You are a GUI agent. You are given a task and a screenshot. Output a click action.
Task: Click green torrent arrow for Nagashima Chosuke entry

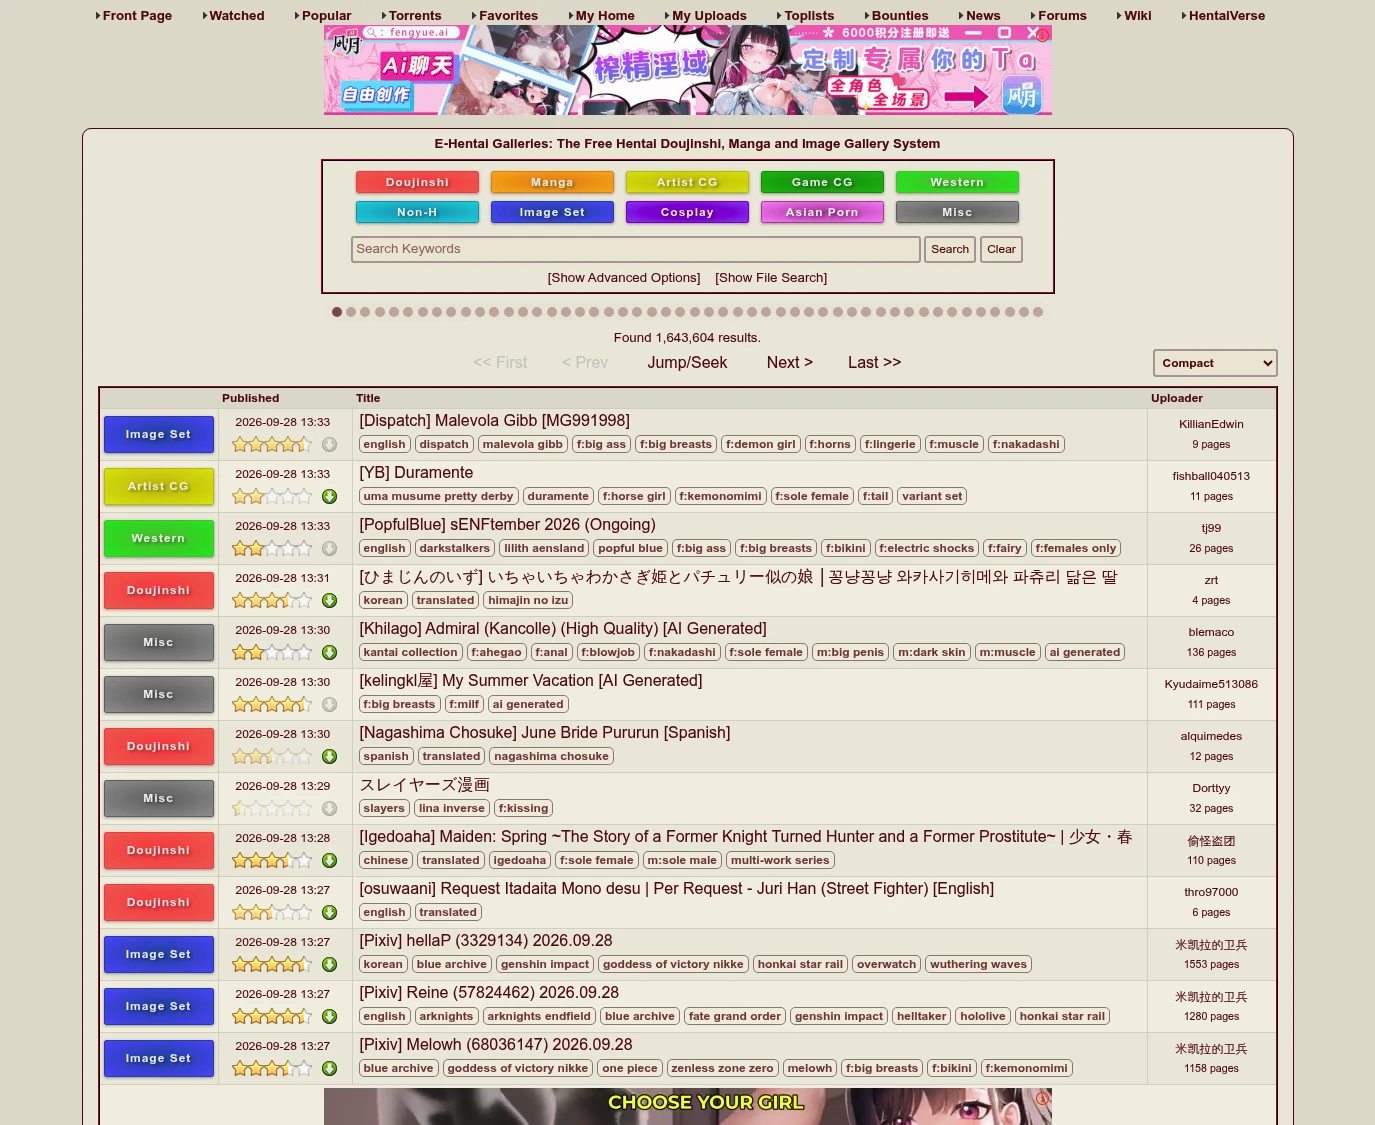click(x=329, y=756)
